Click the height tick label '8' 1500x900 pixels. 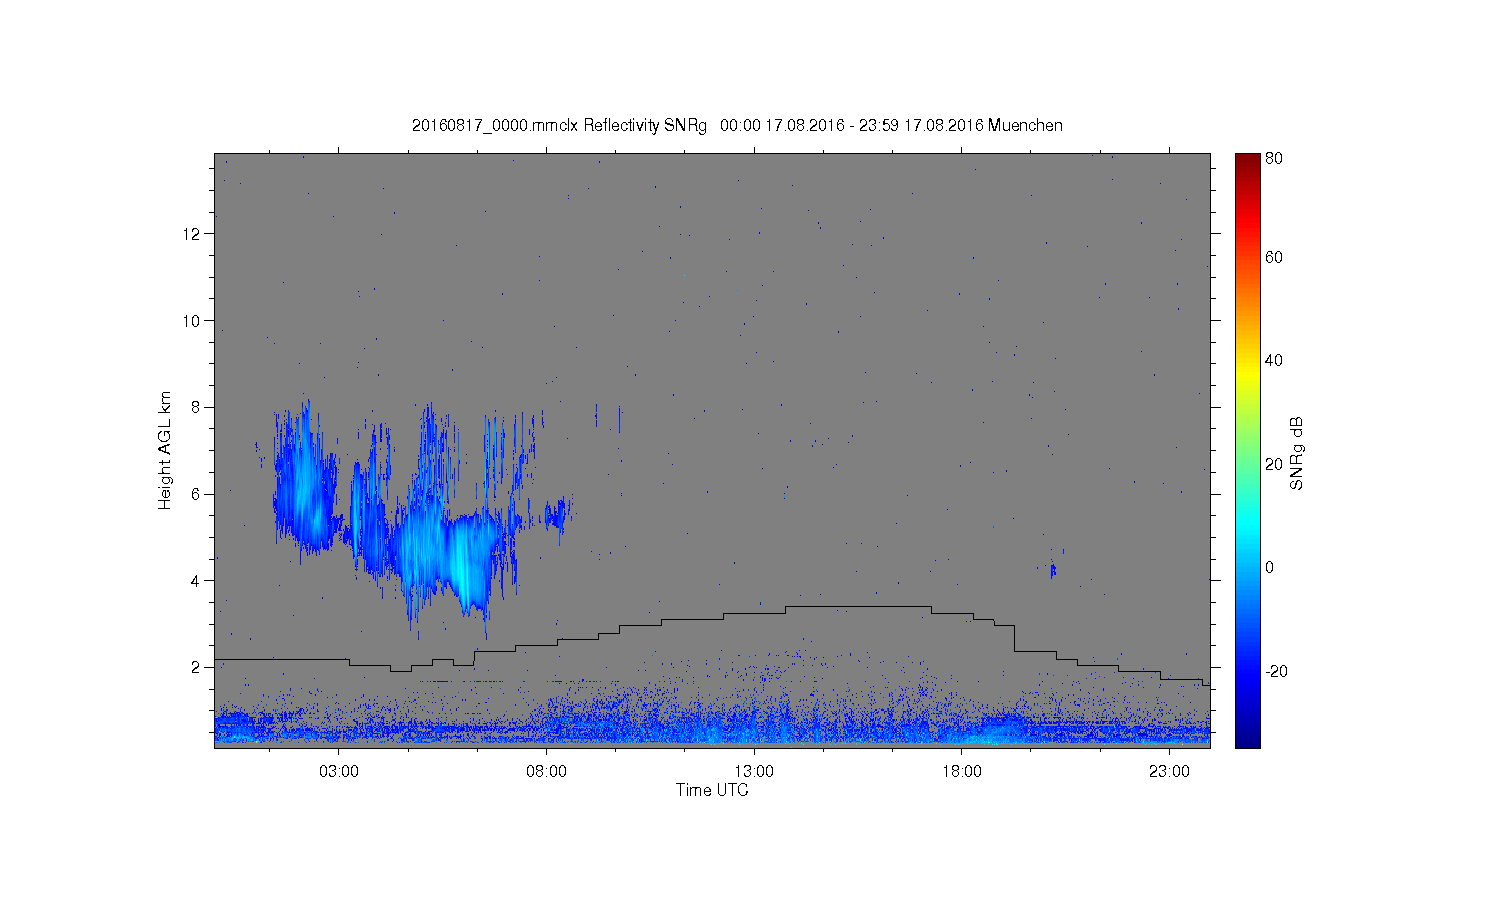[198, 407]
